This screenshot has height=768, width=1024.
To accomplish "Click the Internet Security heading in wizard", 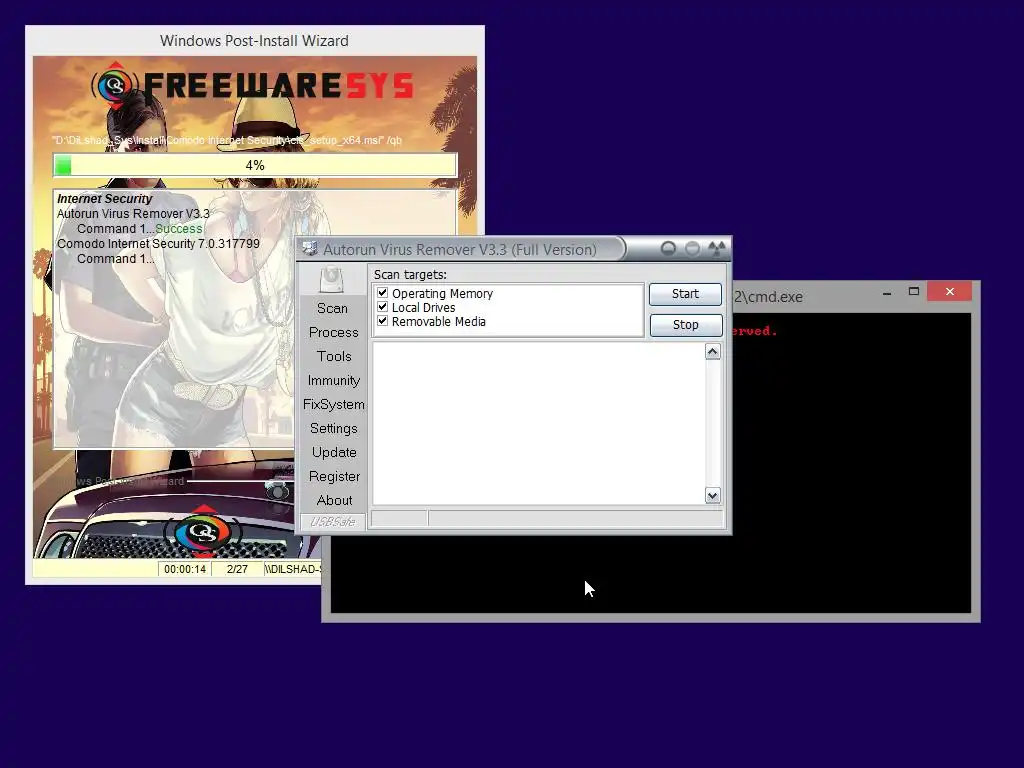I will (104, 199).
